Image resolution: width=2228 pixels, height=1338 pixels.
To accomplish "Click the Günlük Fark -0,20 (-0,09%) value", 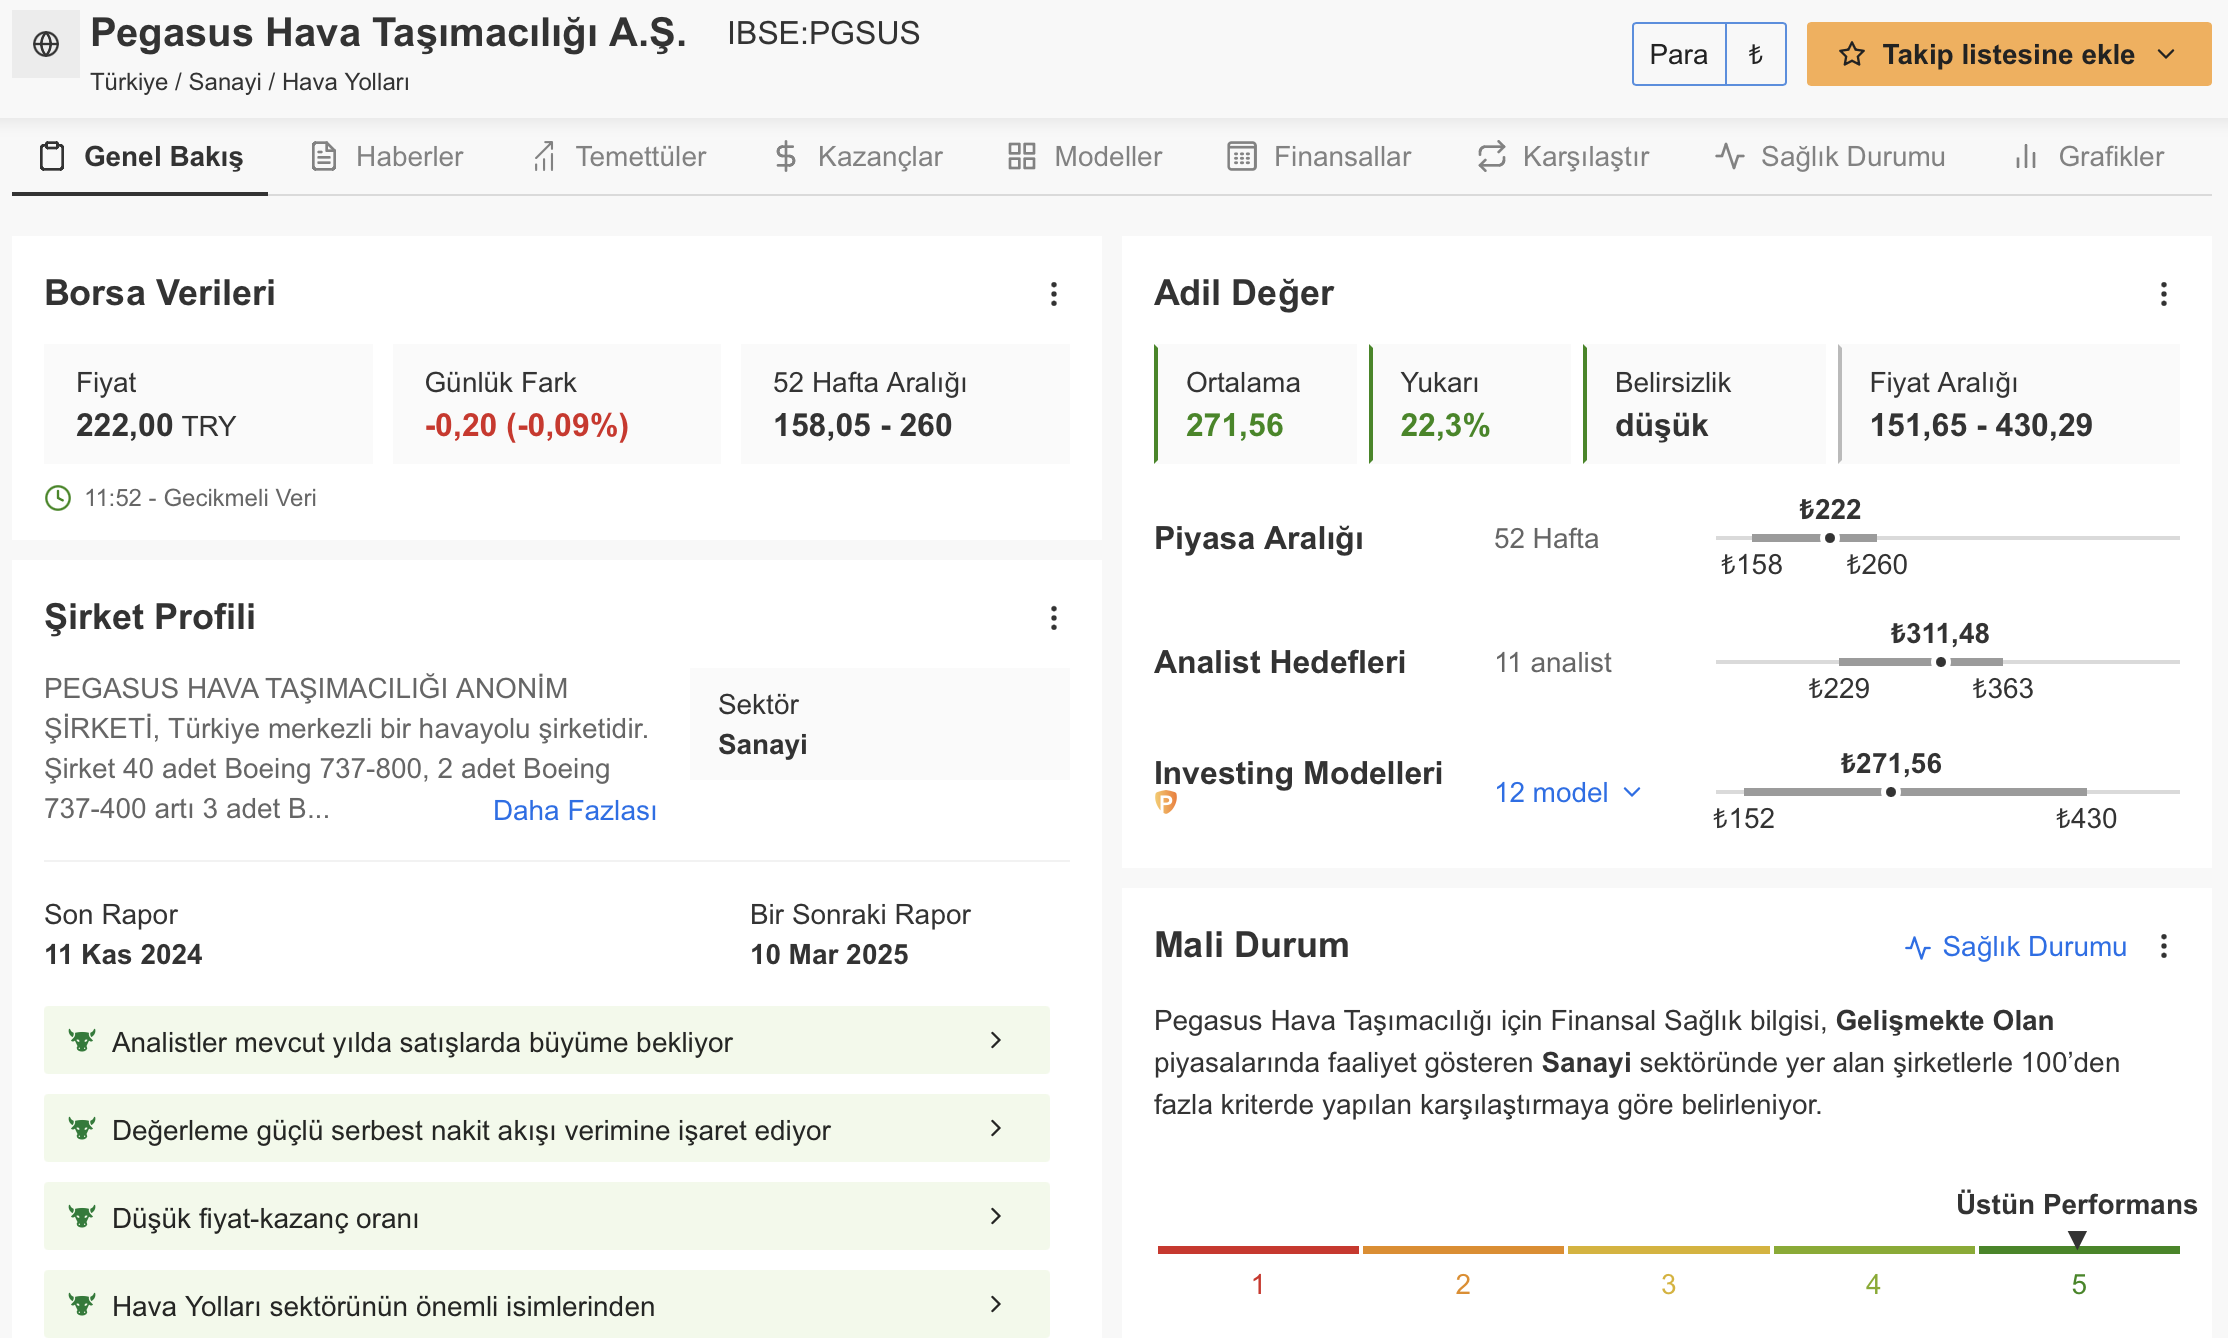I will (527, 426).
